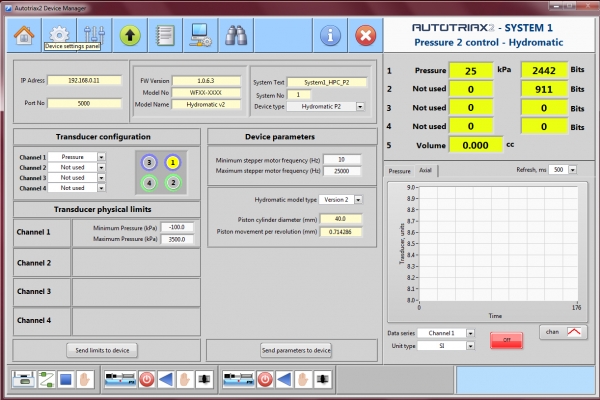Click Piston cylinder diameter field
Image resolution: width=600 pixels, height=400 pixels.
point(341,219)
